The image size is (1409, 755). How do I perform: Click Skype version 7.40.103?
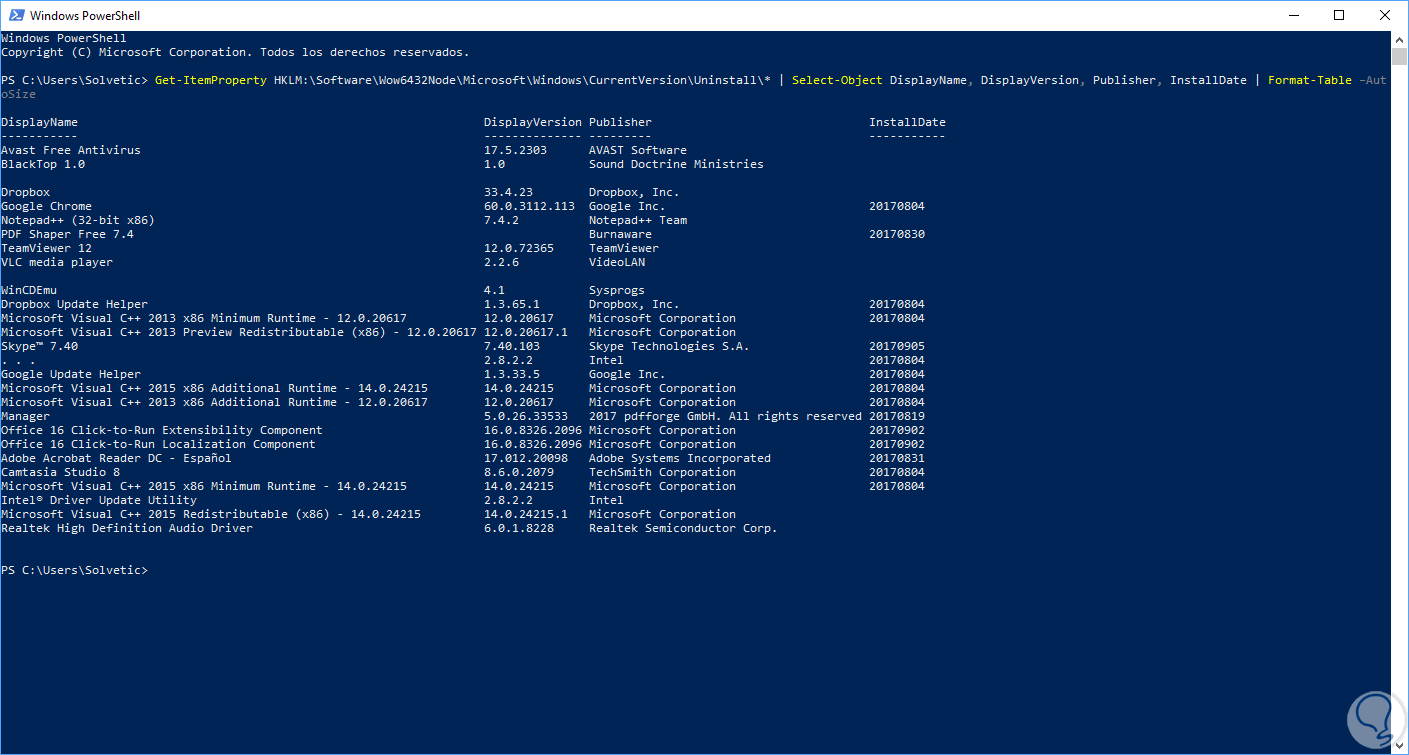coord(511,346)
